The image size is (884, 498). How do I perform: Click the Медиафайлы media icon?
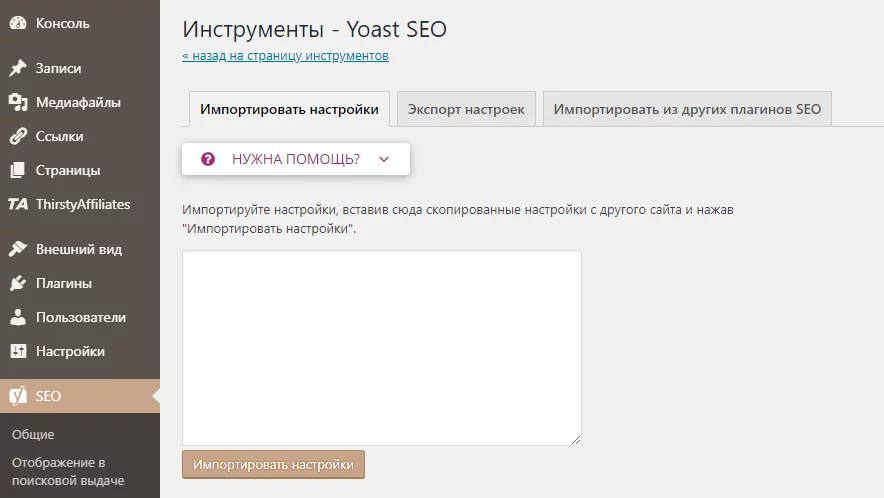click(18, 102)
